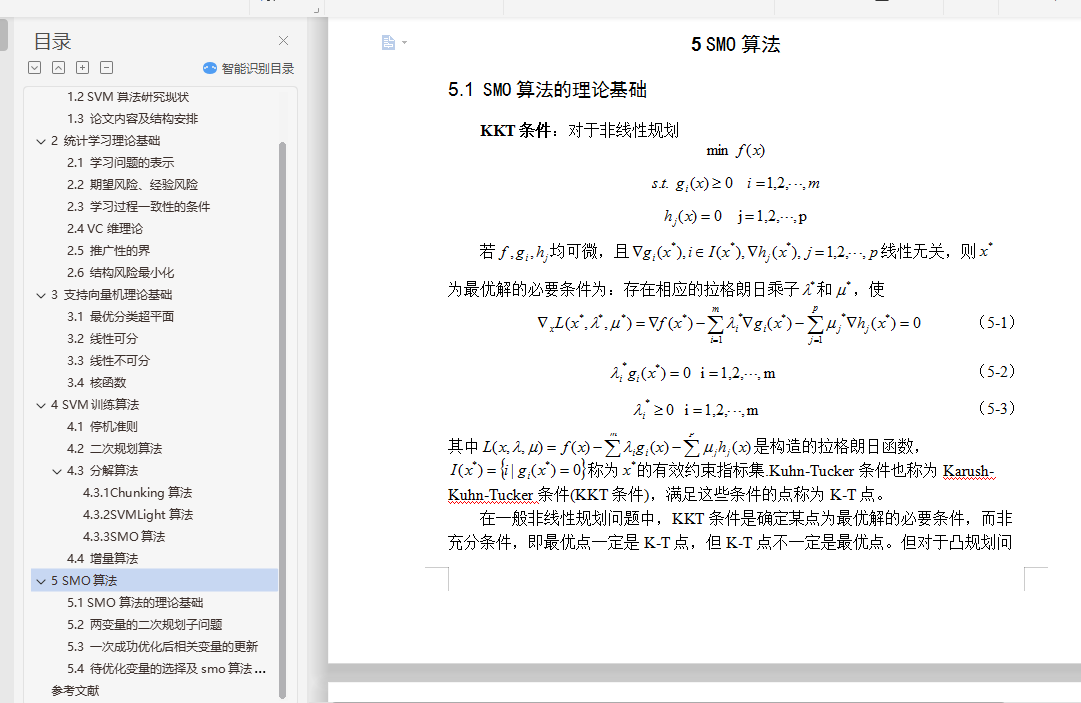Open the dropdown arrow next to the page icon
Image resolution: width=1081 pixels, height=703 pixels.
(405, 43)
